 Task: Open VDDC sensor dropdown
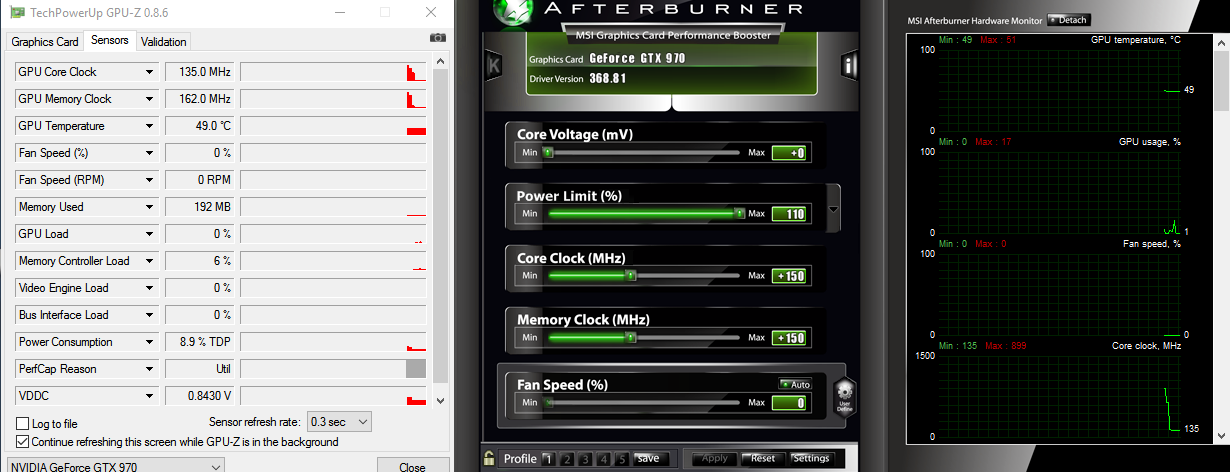[149, 396]
